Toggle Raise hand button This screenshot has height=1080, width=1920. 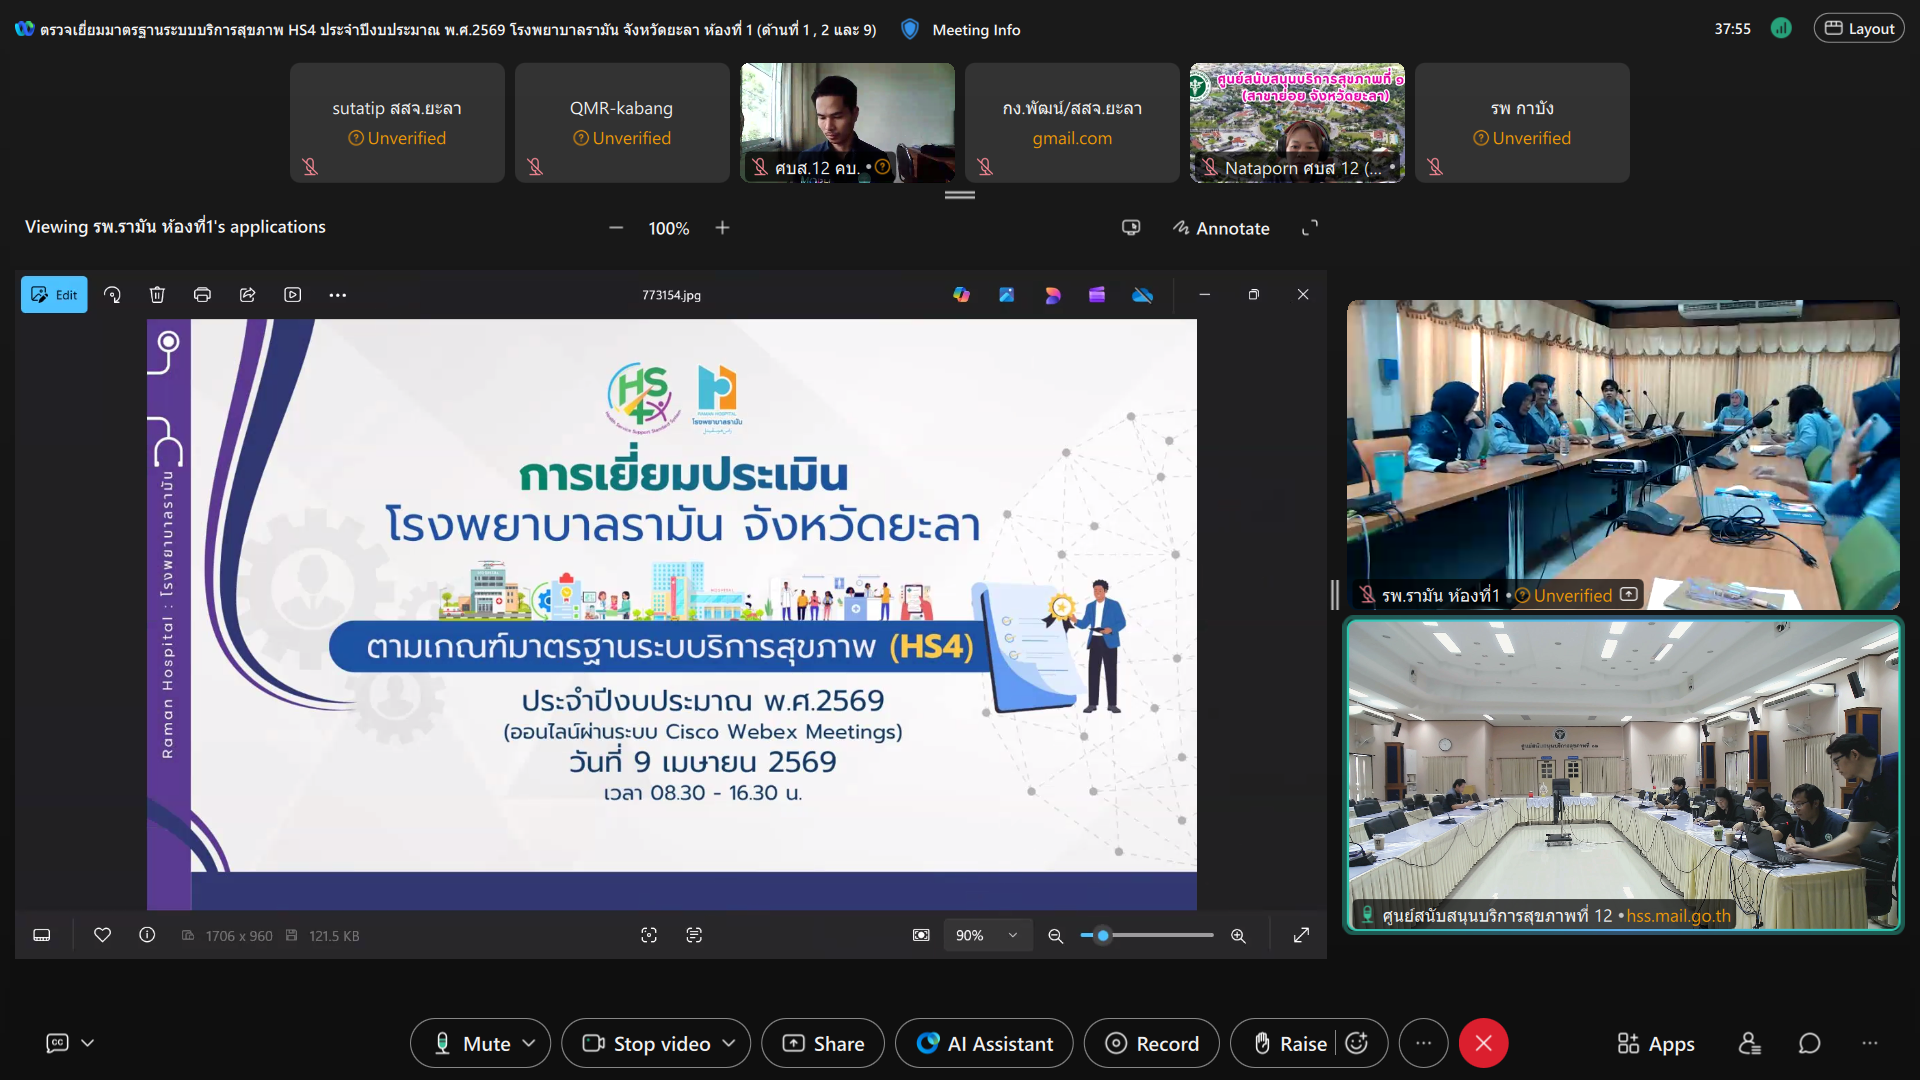(x=1290, y=1043)
